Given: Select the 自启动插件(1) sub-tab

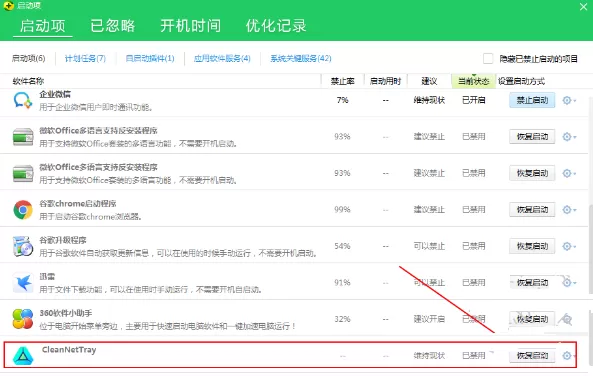Looking at the screenshot, I should pyautogui.click(x=150, y=58).
